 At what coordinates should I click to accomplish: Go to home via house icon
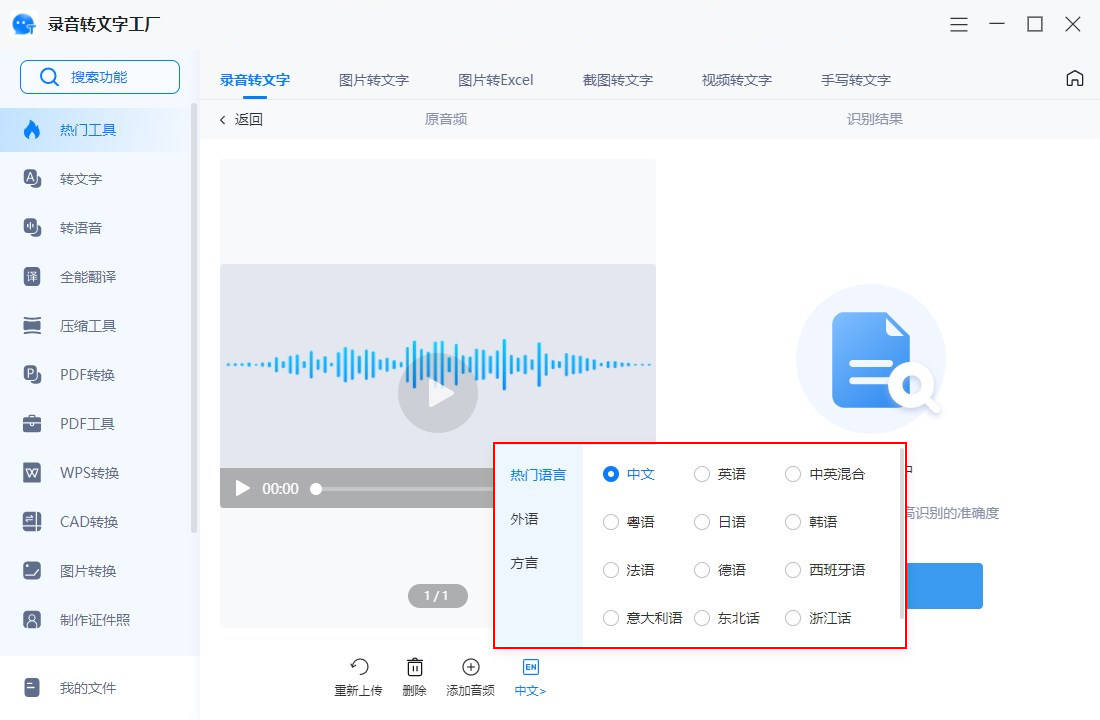(x=1074, y=79)
